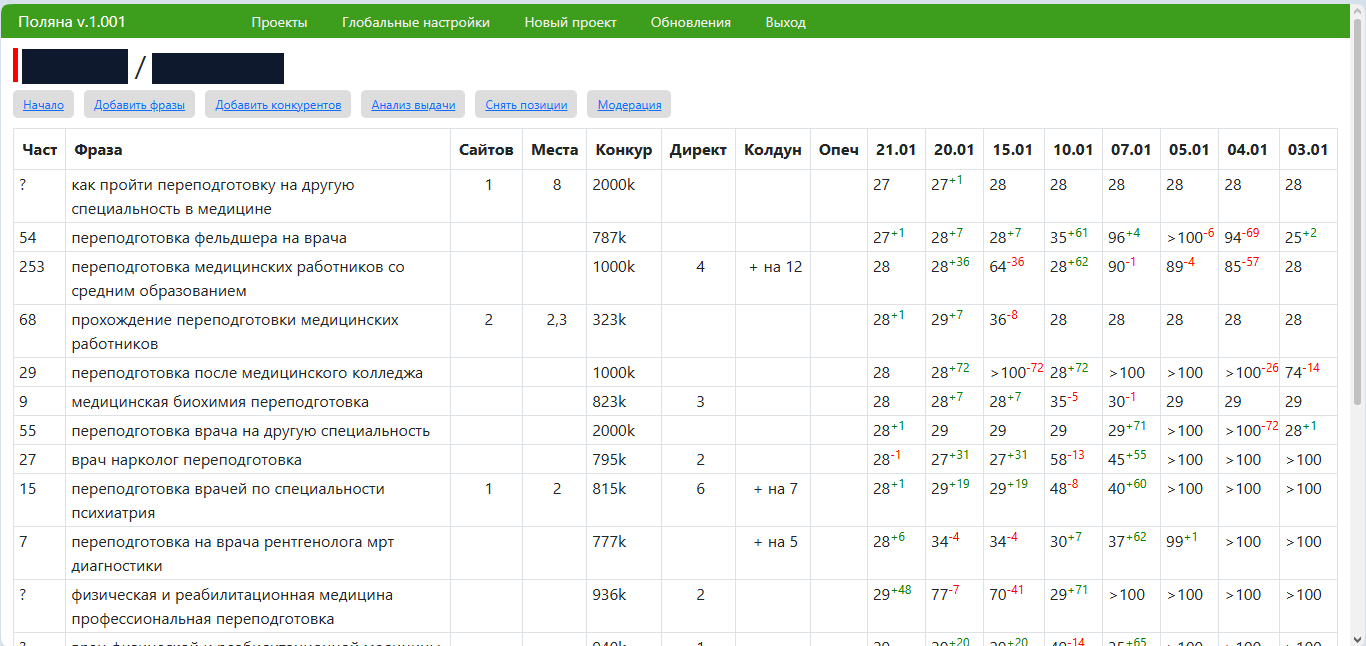Image resolution: width=1366 pixels, height=646 pixels.
Task: Click Анализ выдачи button
Action: click(x=413, y=105)
